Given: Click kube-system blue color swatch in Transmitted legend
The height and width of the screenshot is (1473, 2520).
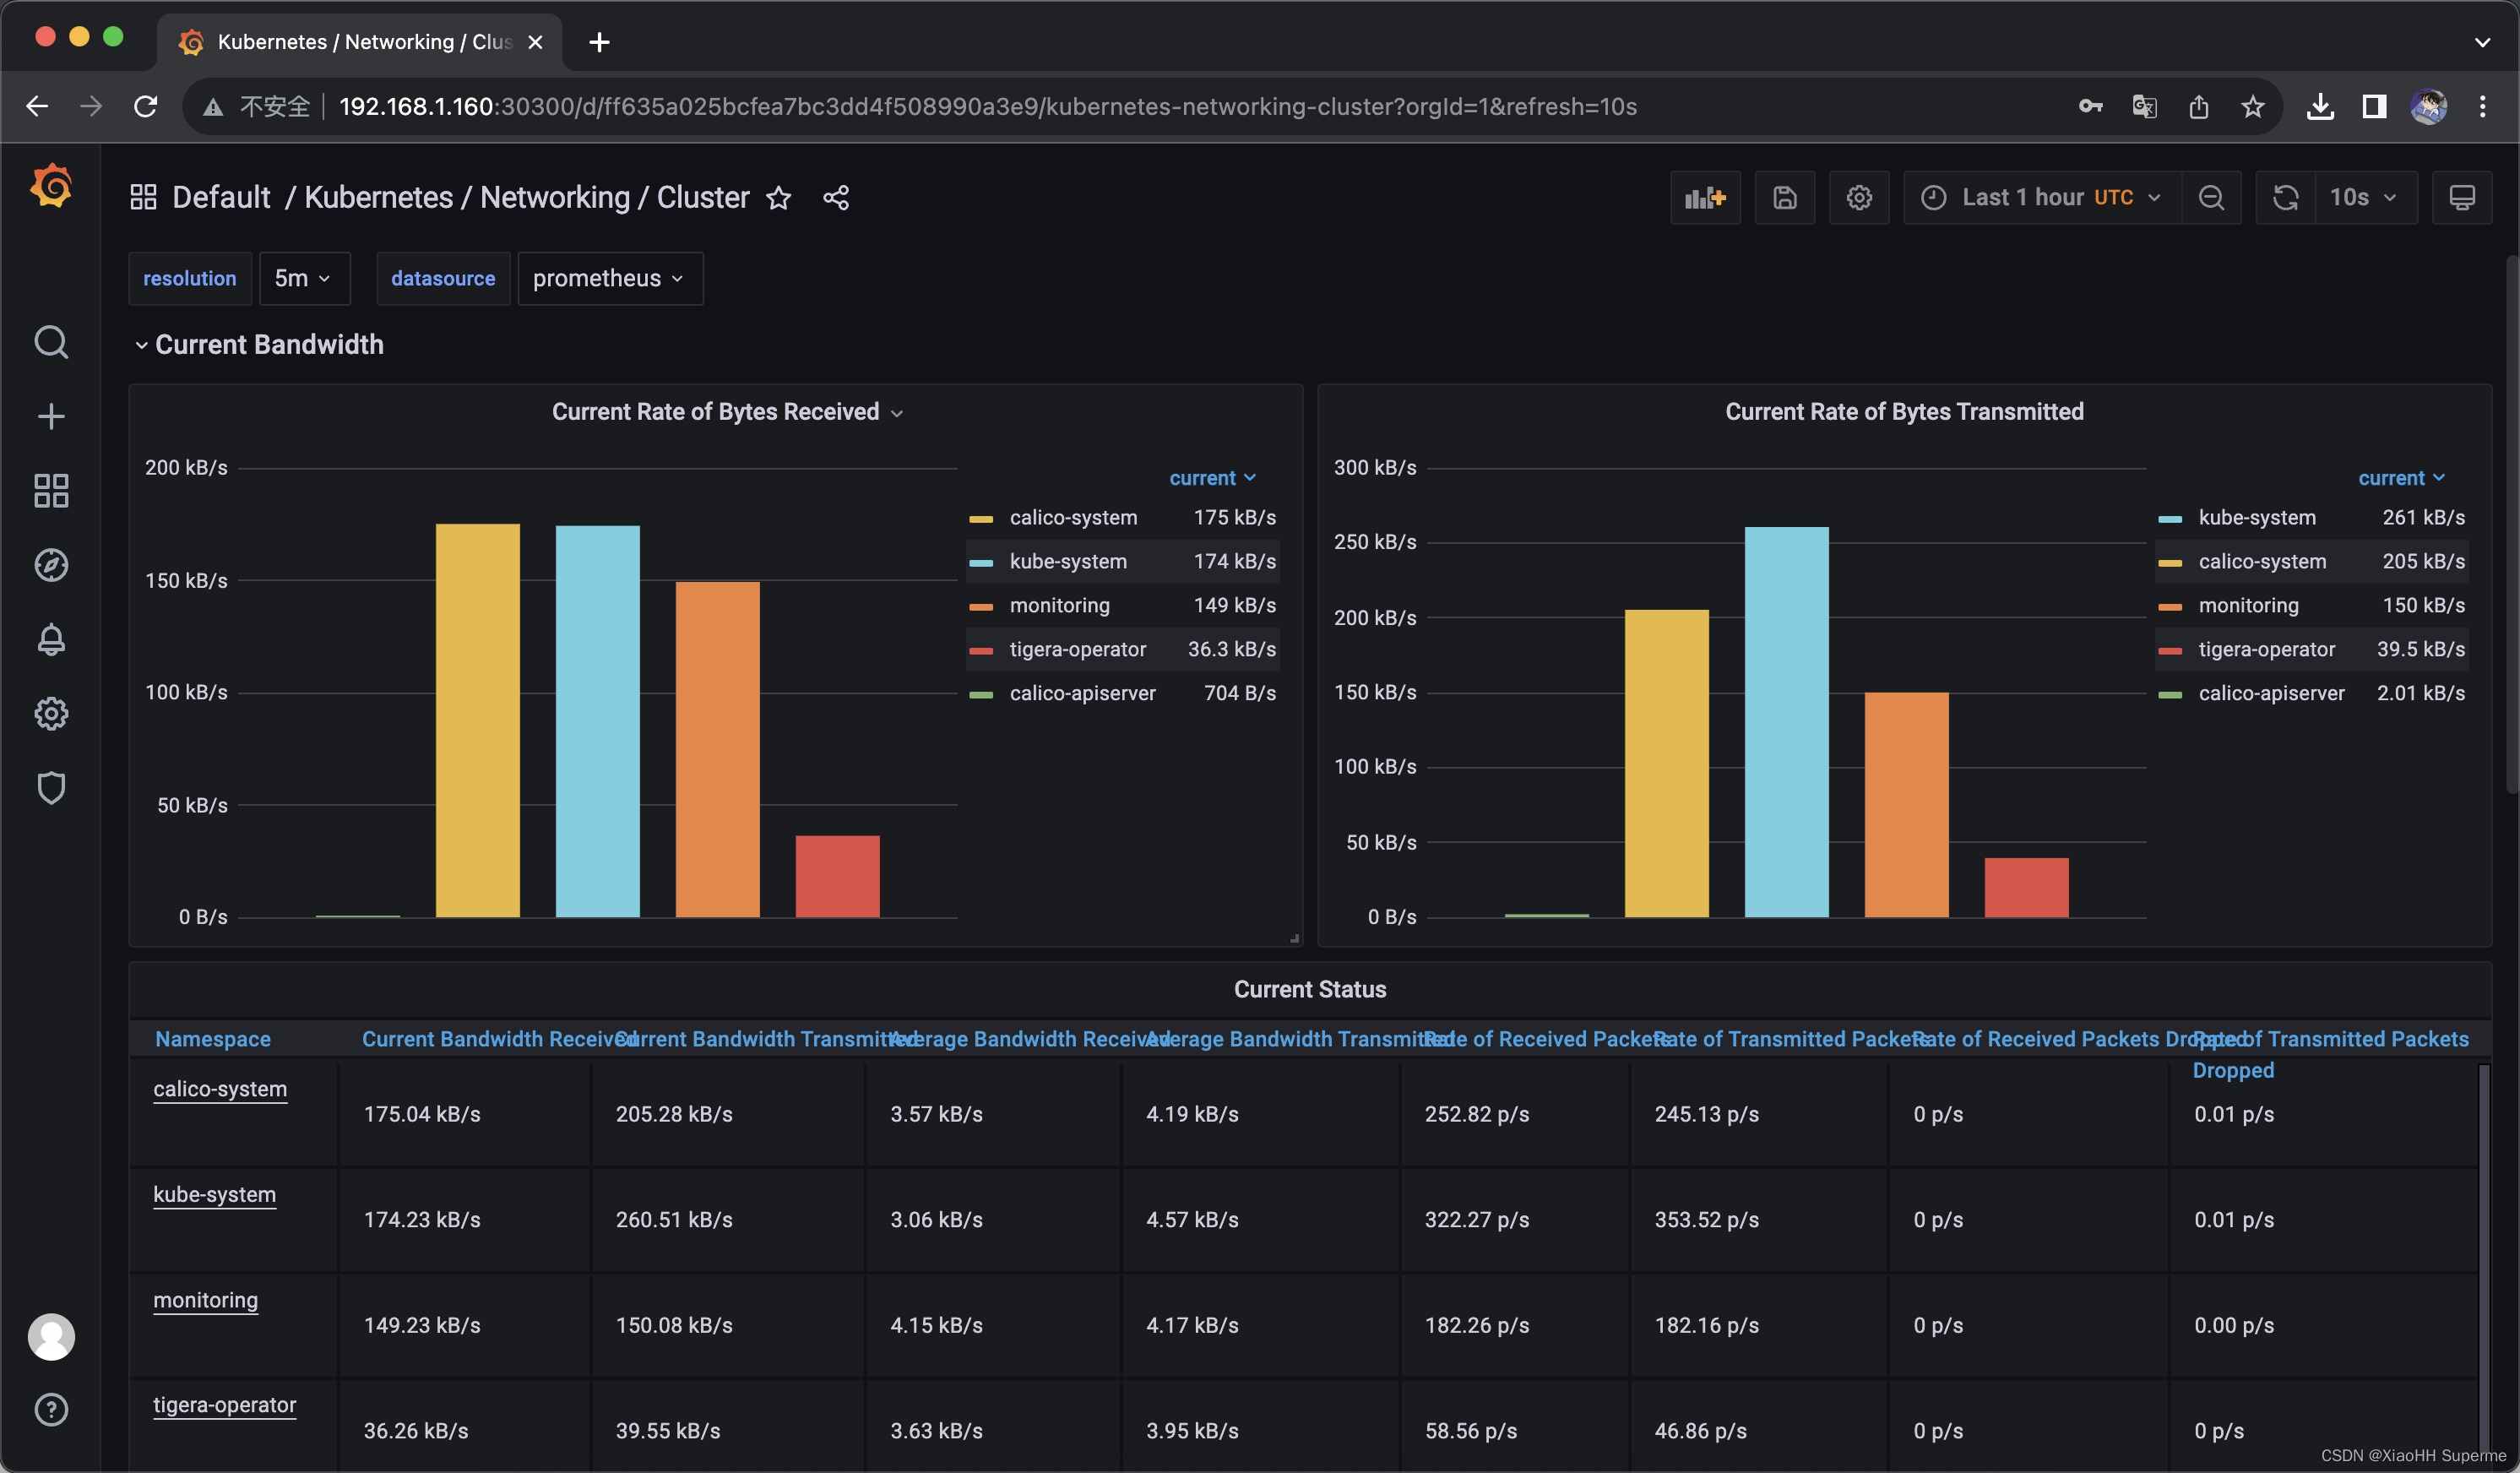Looking at the screenshot, I should (2170, 519).
